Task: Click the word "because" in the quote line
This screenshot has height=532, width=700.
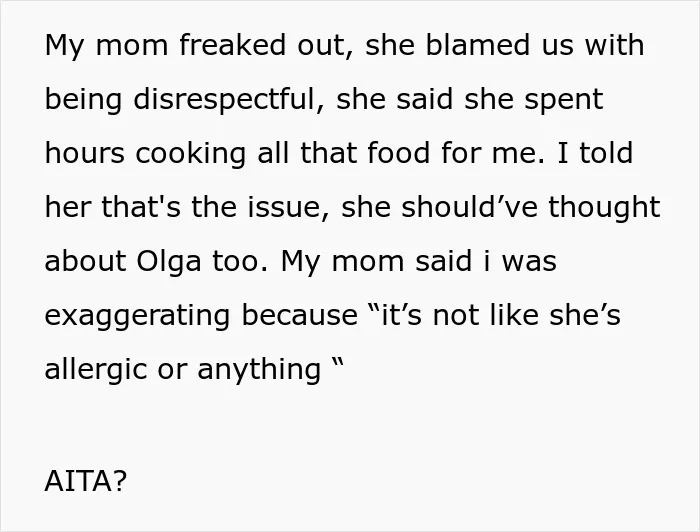Action: point(300,316)
